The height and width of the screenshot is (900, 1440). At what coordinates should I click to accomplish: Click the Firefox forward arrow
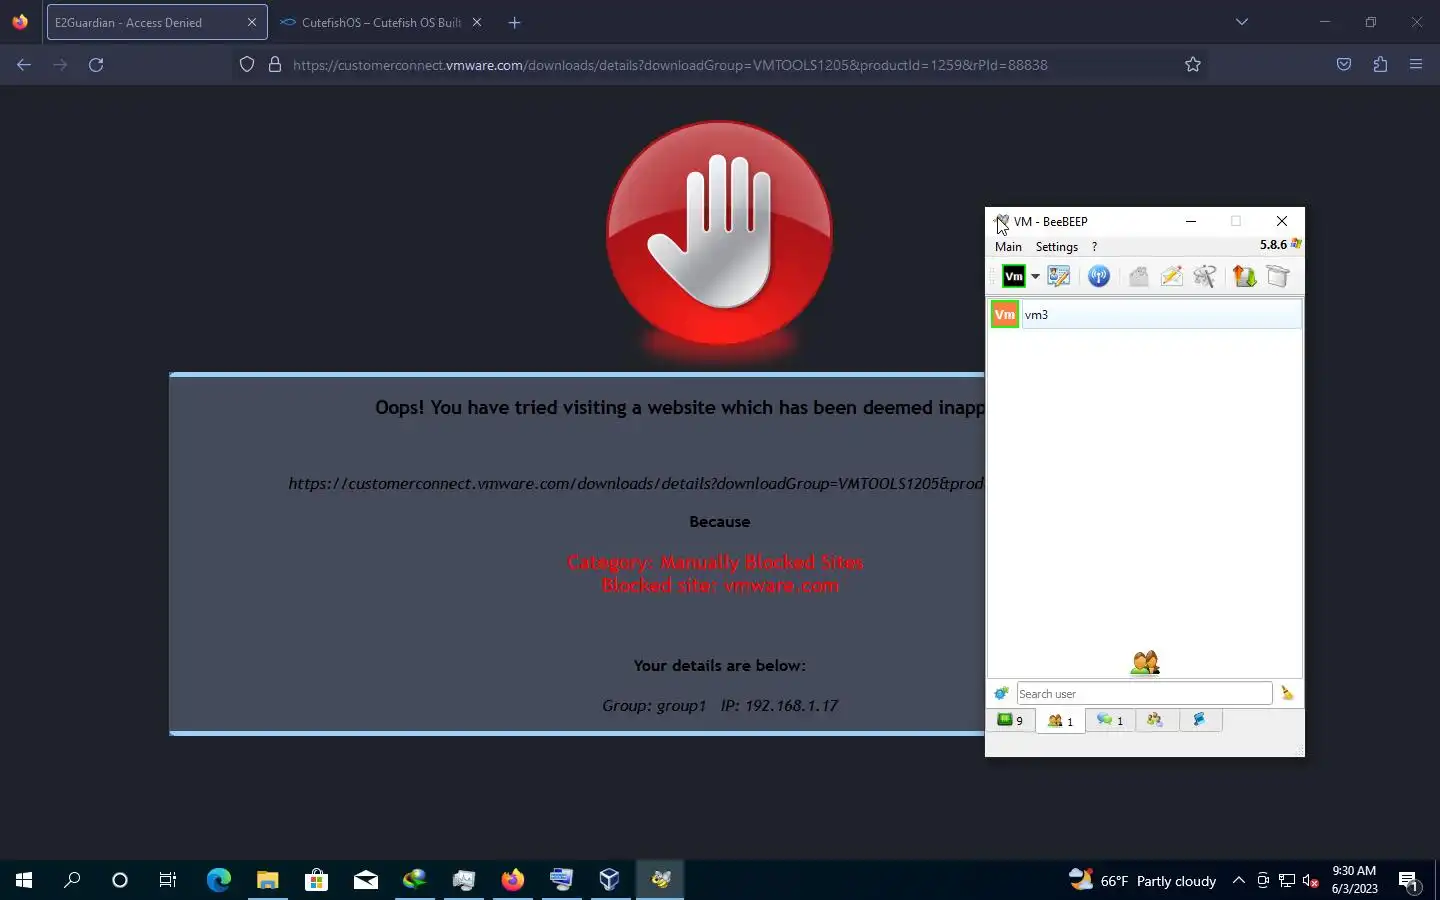coord(60,64)
